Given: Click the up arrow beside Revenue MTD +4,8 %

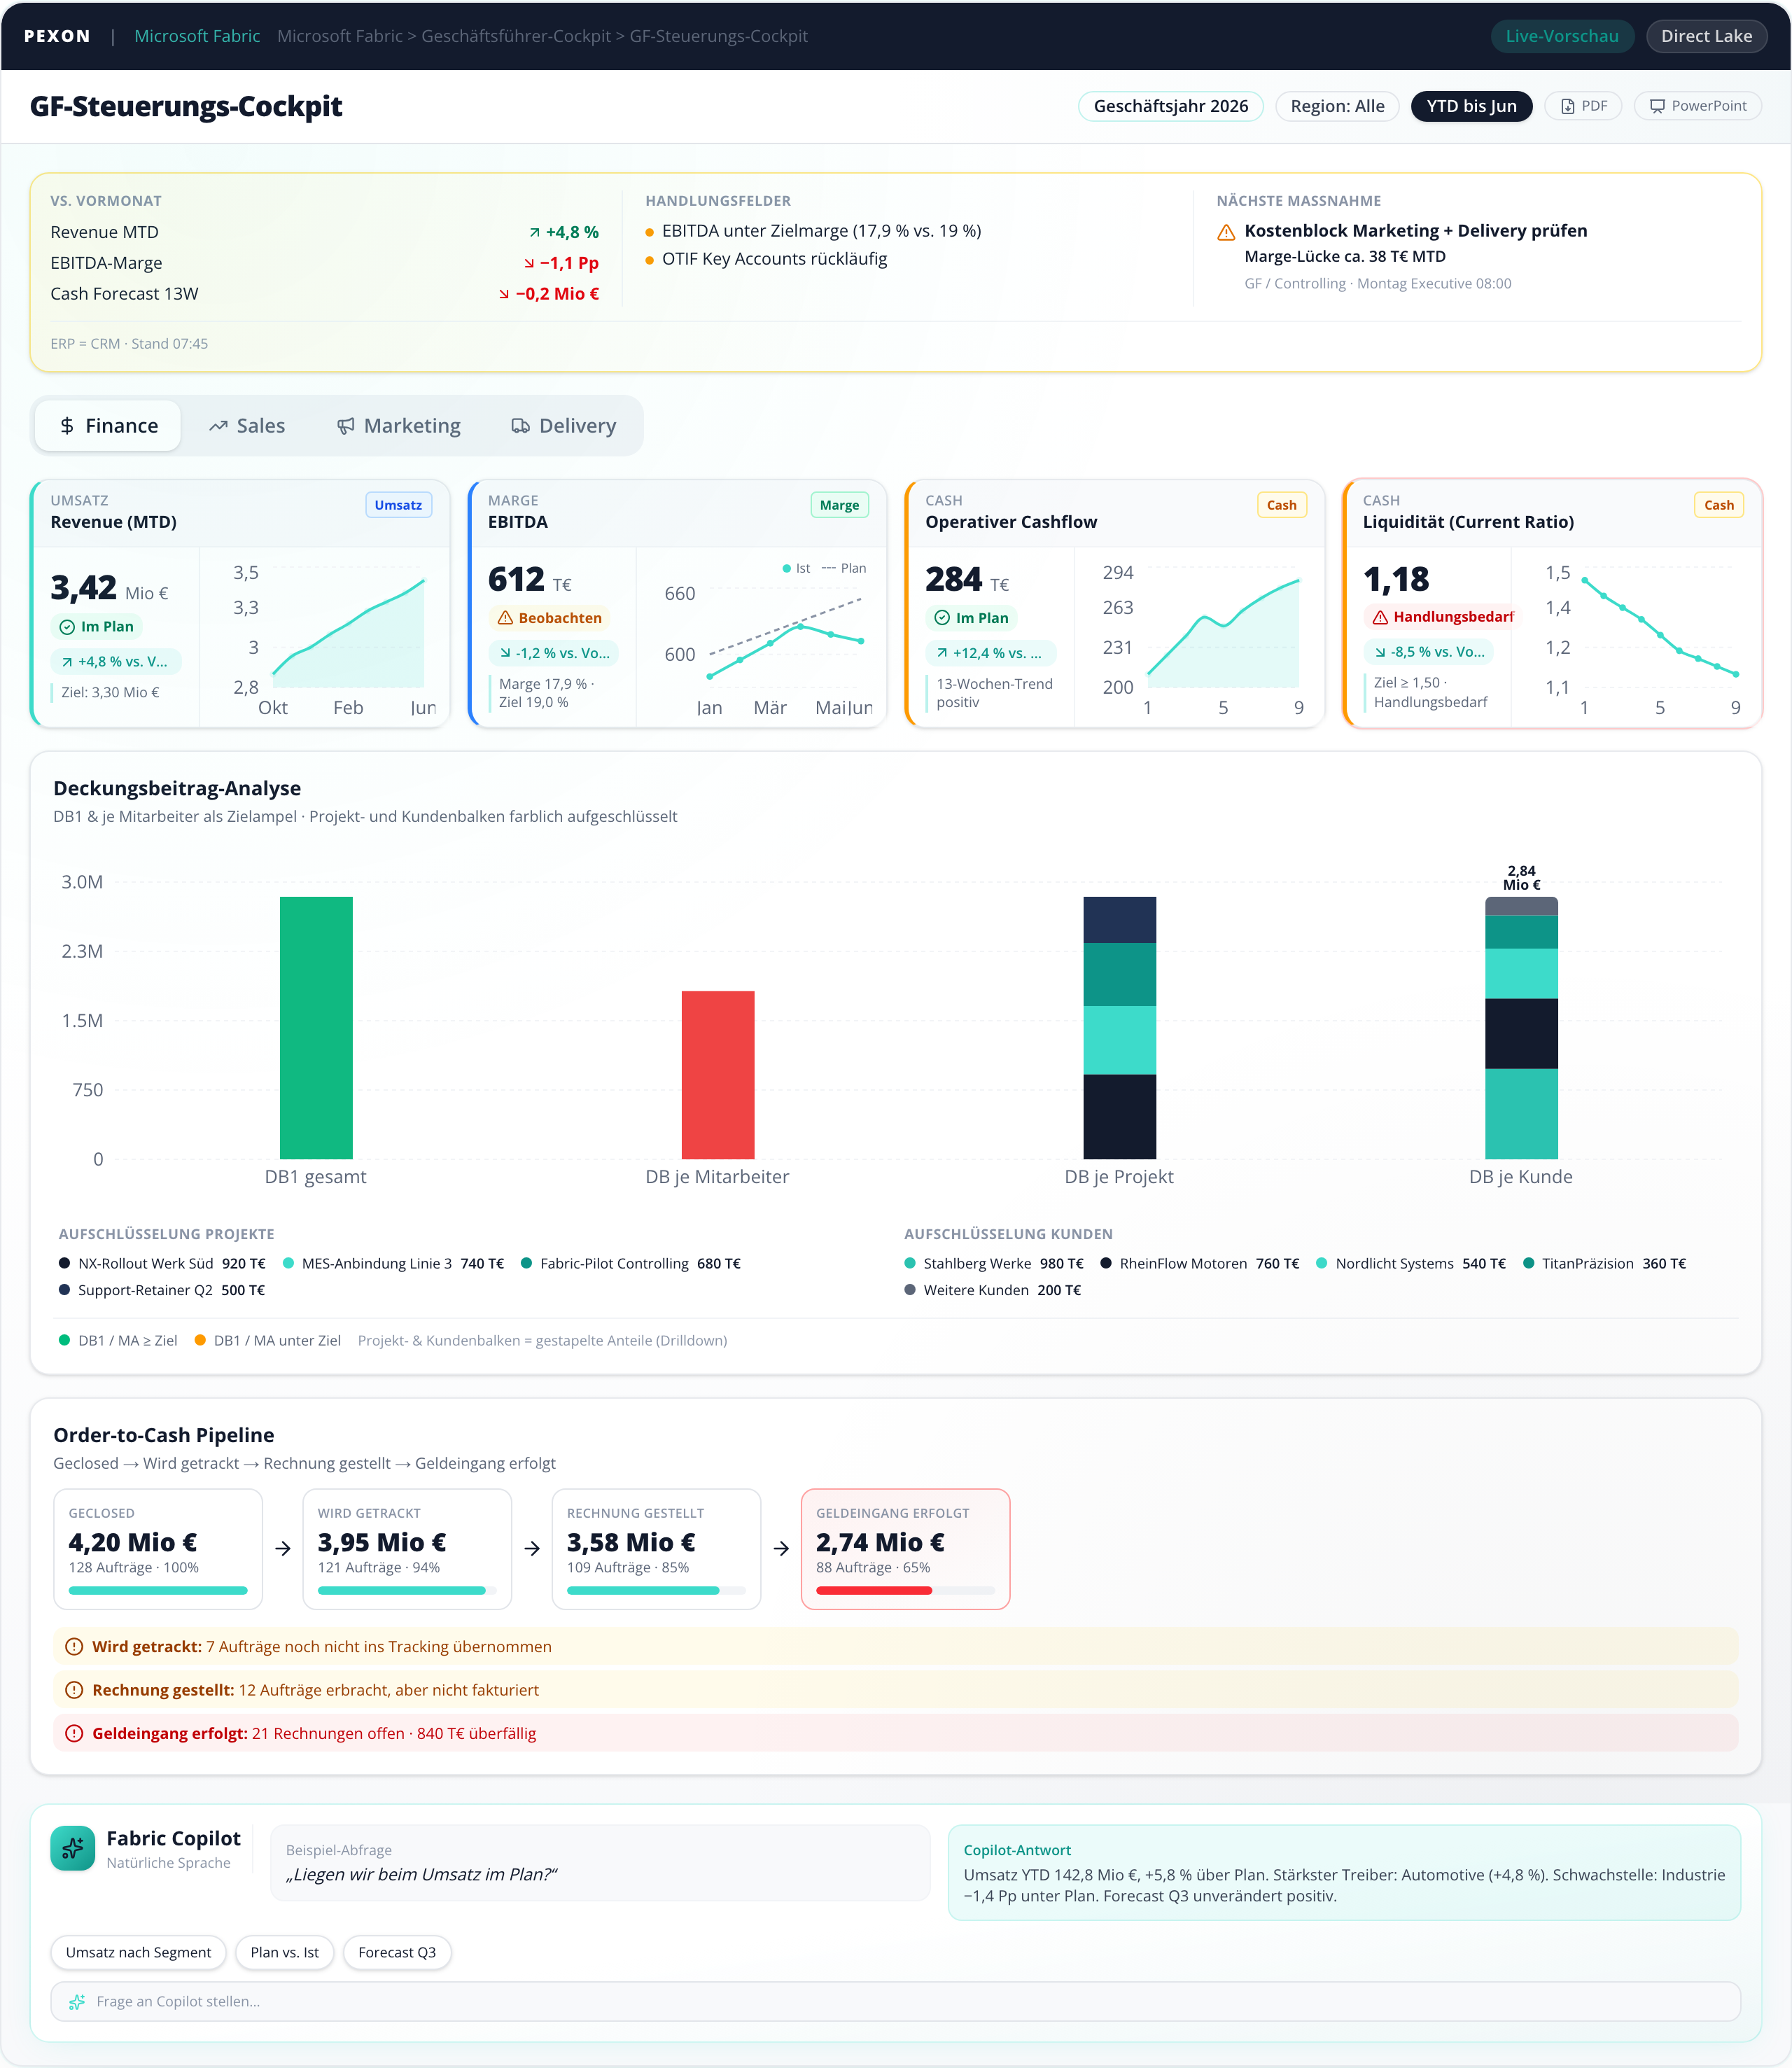Looking at the screenshot, I should [x=535, y=232].
